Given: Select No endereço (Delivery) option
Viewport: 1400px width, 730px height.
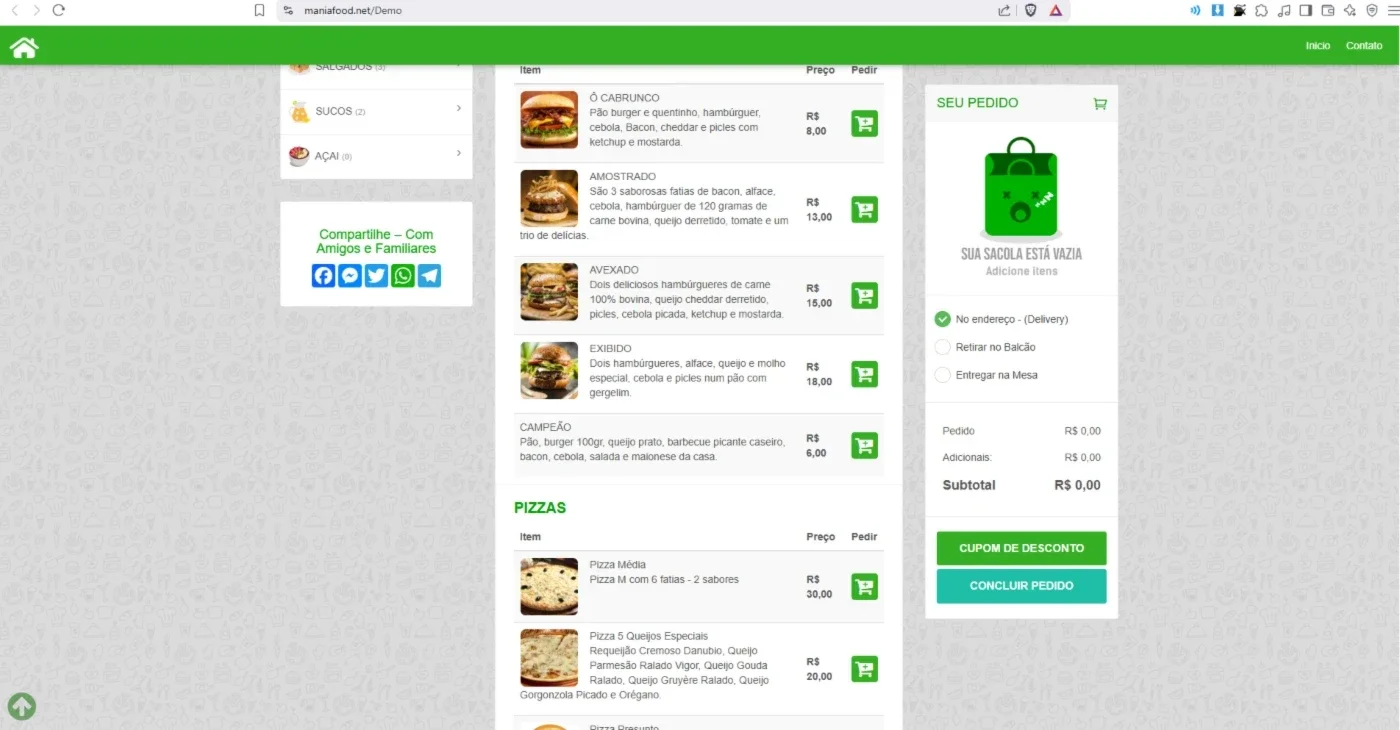Looking at the screenshot, I should point(942,319).
